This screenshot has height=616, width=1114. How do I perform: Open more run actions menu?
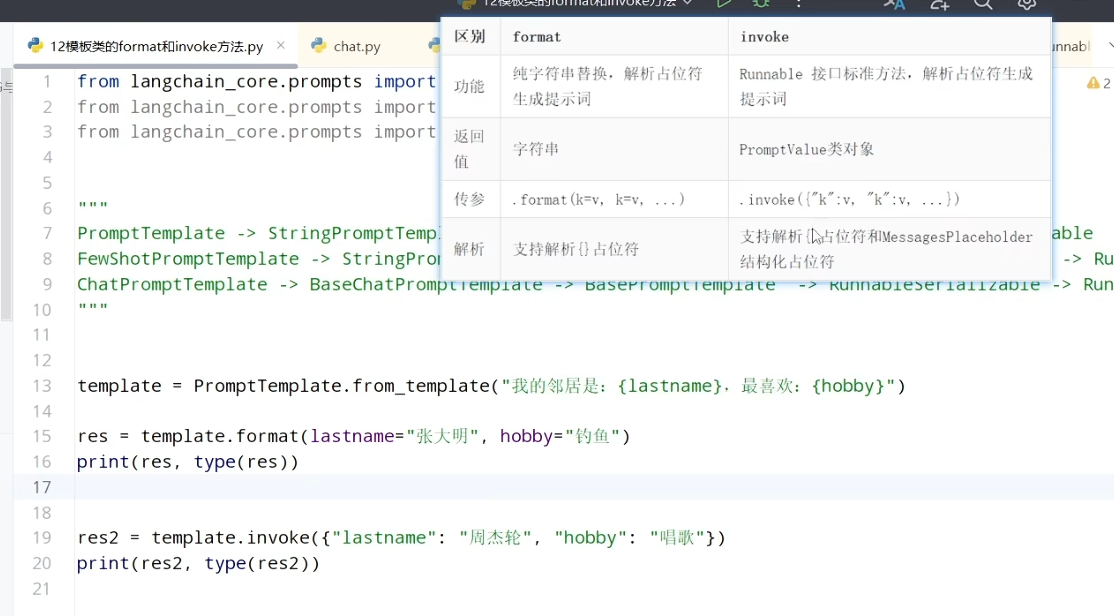click(x=799, y=4)
